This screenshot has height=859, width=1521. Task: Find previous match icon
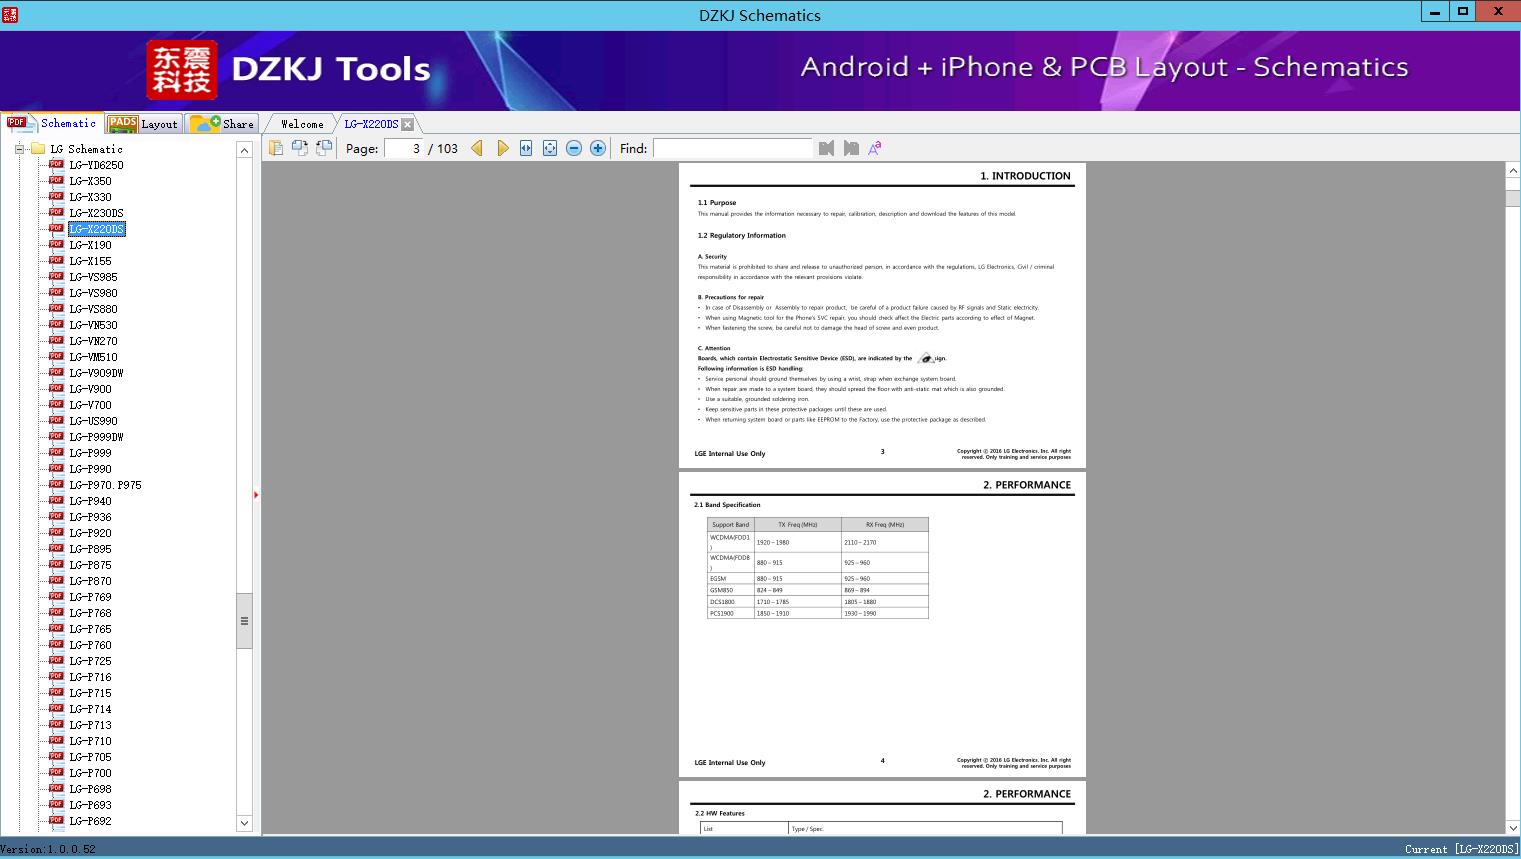point(826,148)
